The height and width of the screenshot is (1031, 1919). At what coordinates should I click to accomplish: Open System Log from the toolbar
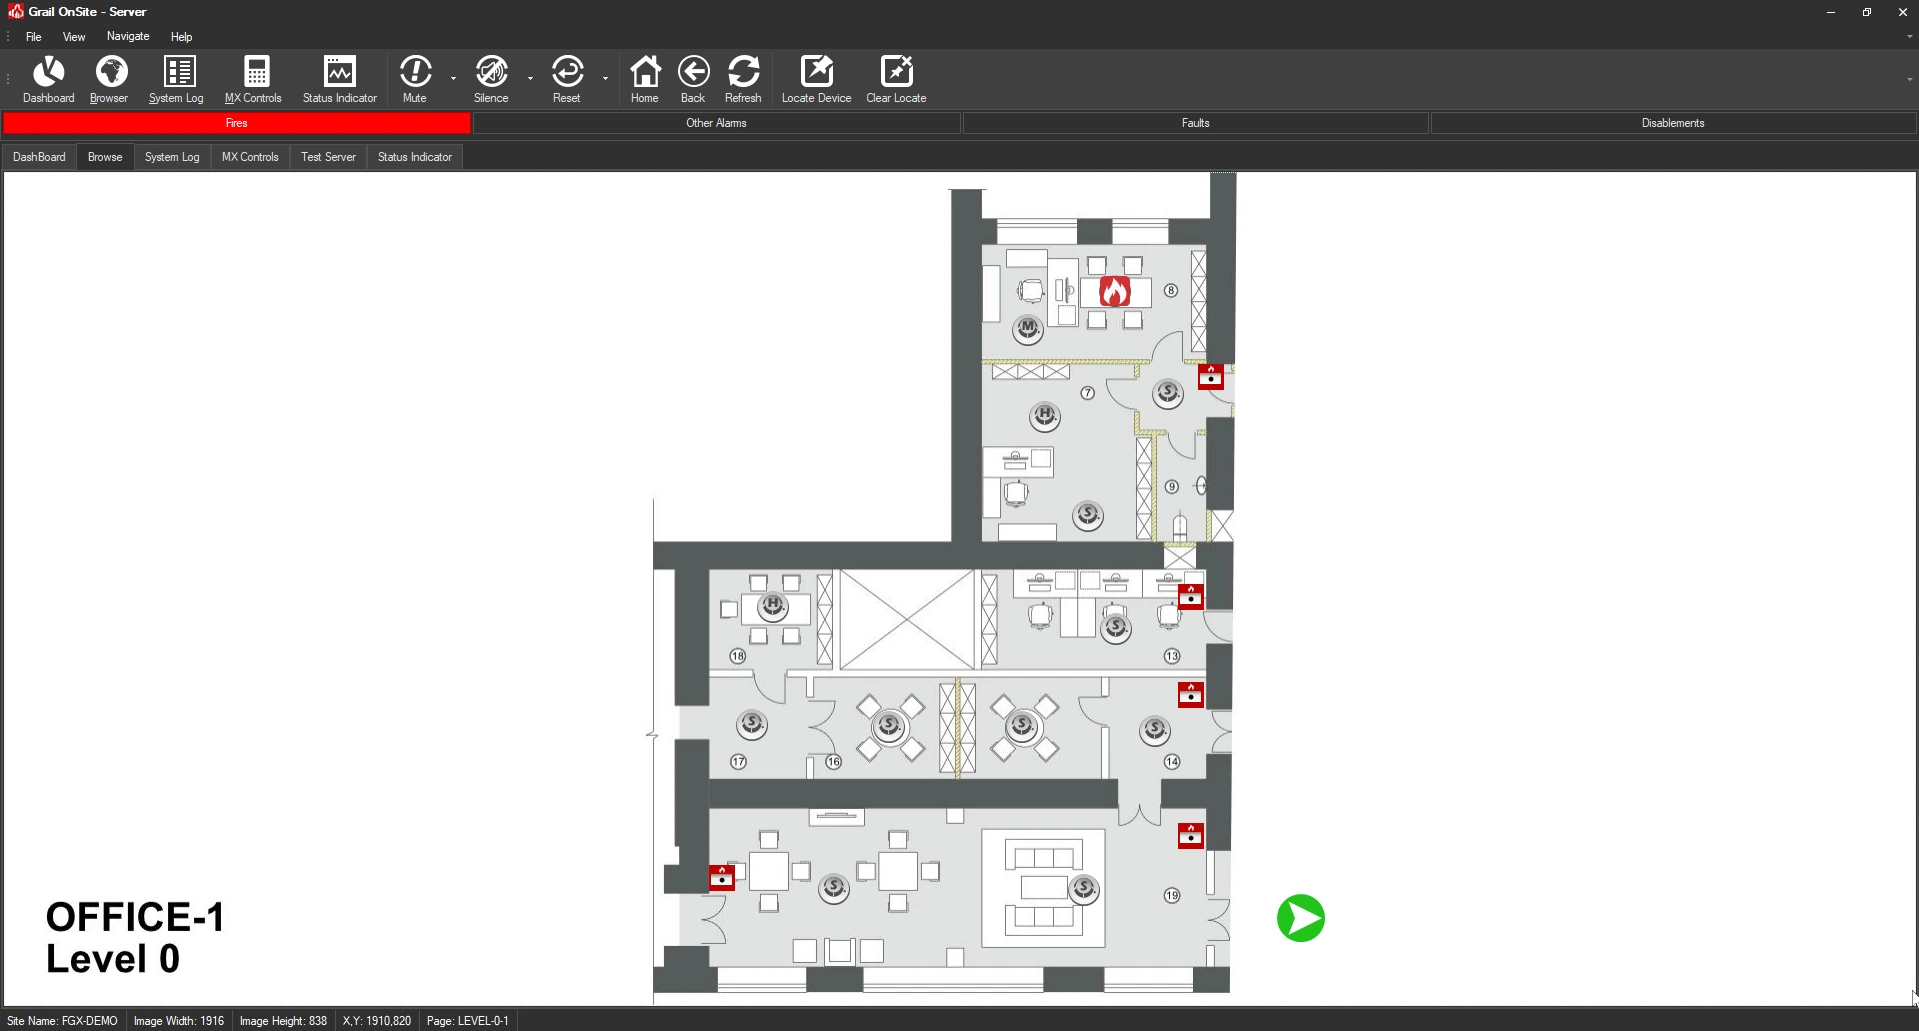[x=177, y=78]
